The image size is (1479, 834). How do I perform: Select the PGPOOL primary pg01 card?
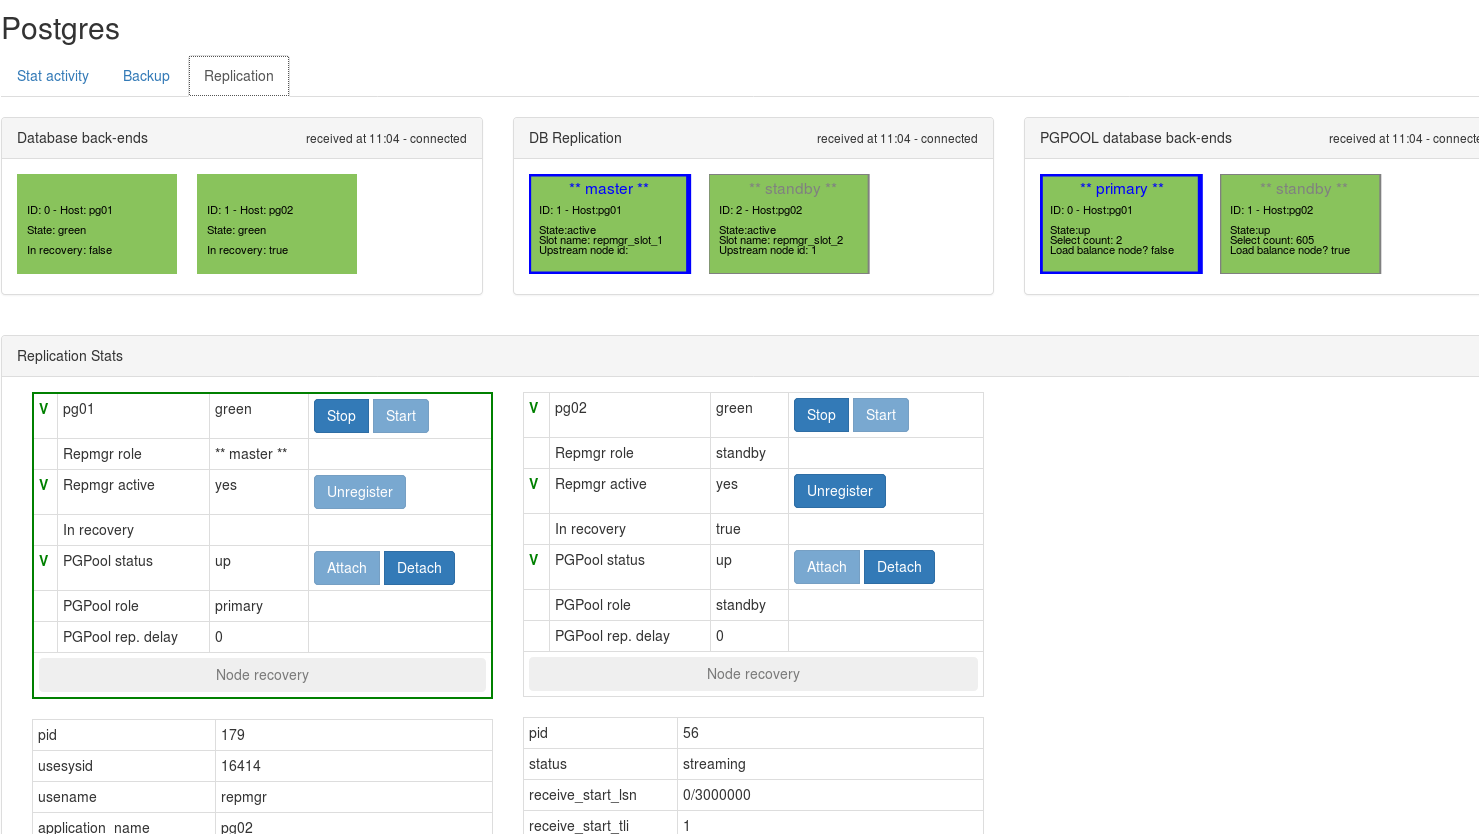[x=1121, y=224]
